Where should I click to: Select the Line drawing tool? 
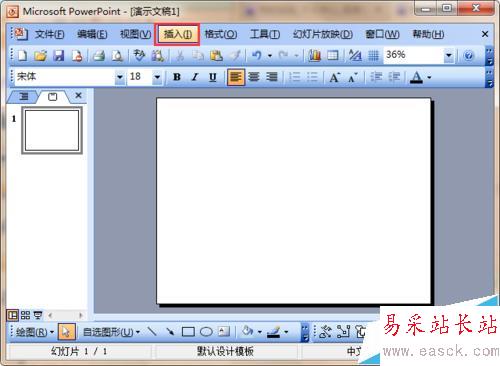pyautogui.click(x=152, y=332)
